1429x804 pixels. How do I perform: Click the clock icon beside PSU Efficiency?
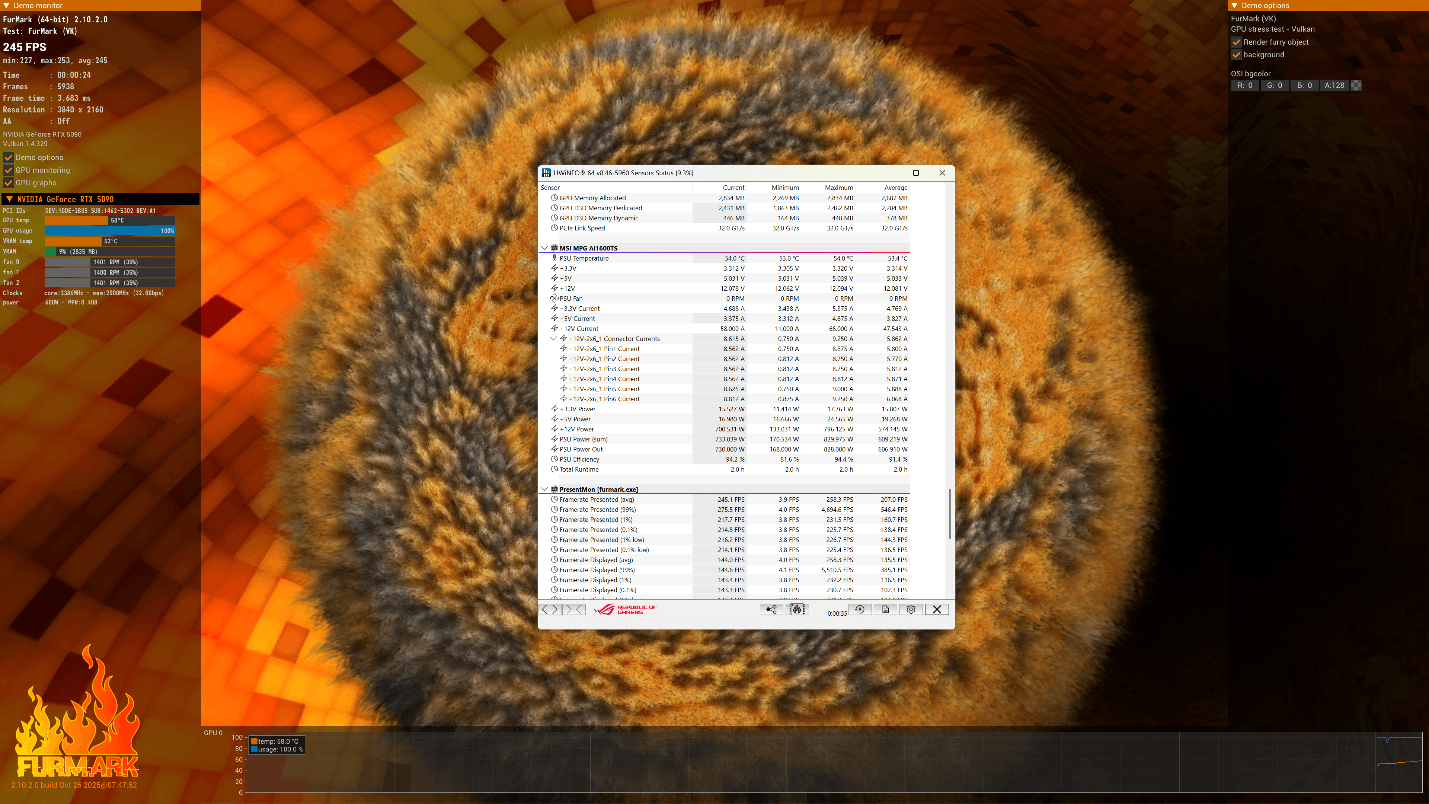[x=554, y=459]
